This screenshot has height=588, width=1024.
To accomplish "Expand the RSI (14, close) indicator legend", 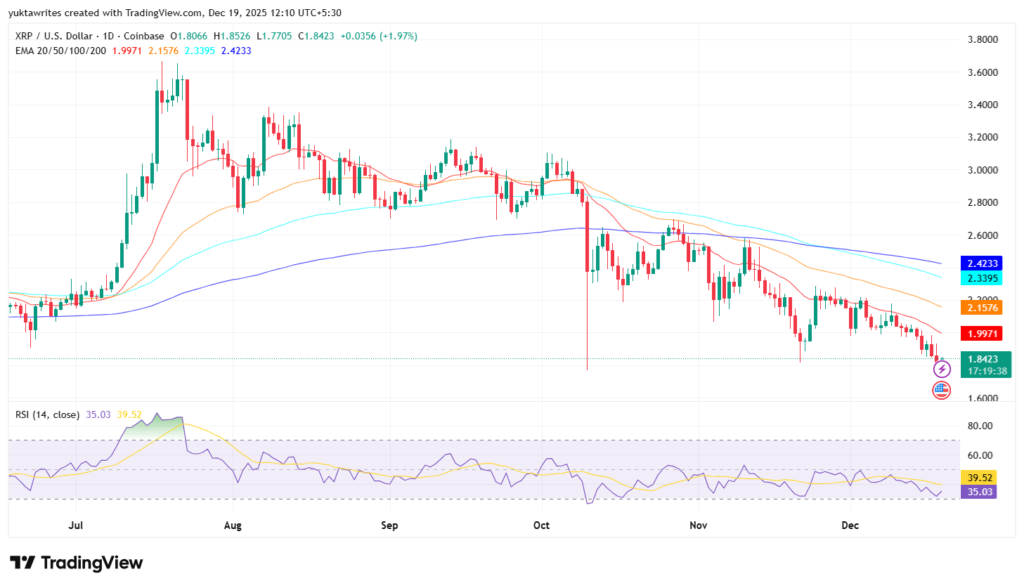I will pos(48,414).
